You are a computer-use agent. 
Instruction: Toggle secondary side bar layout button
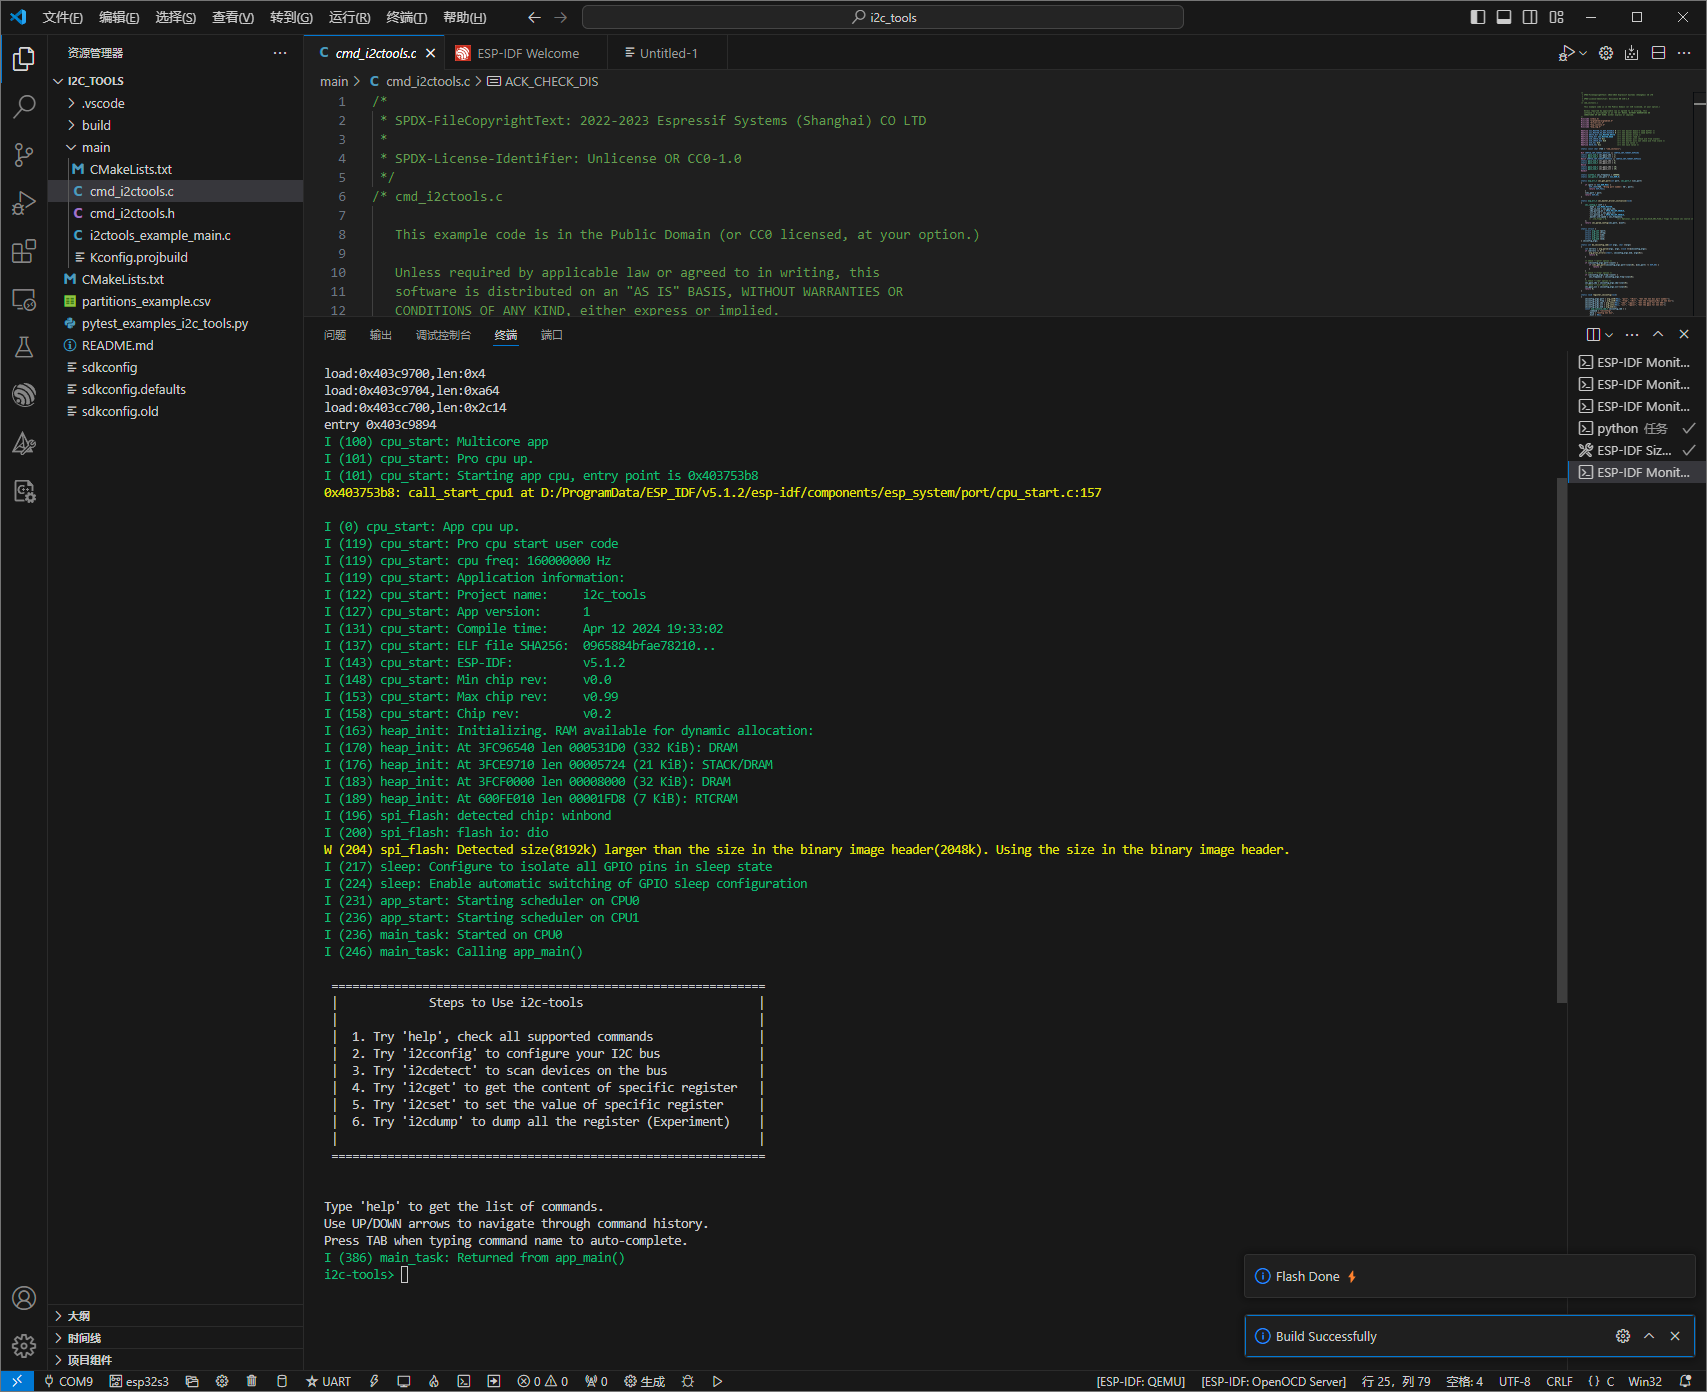tap(1530, 17)
